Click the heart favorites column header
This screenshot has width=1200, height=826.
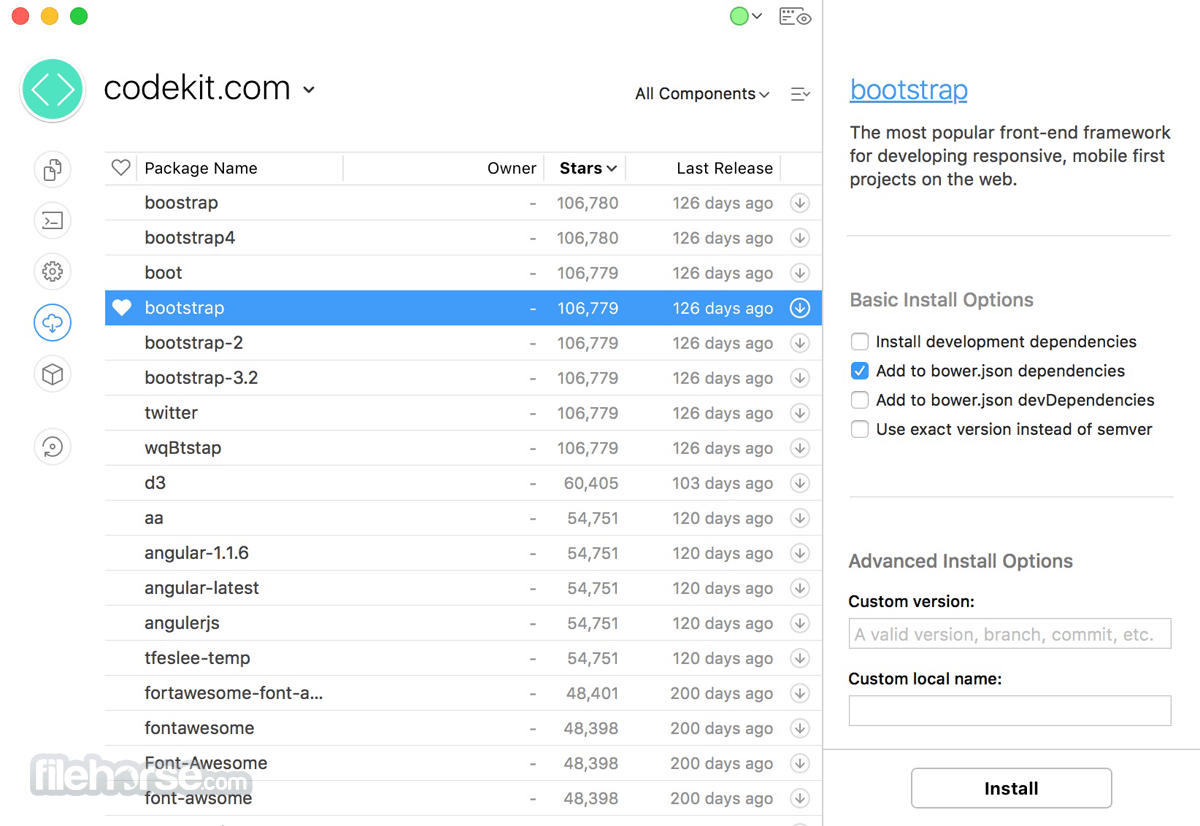[121, 168]
